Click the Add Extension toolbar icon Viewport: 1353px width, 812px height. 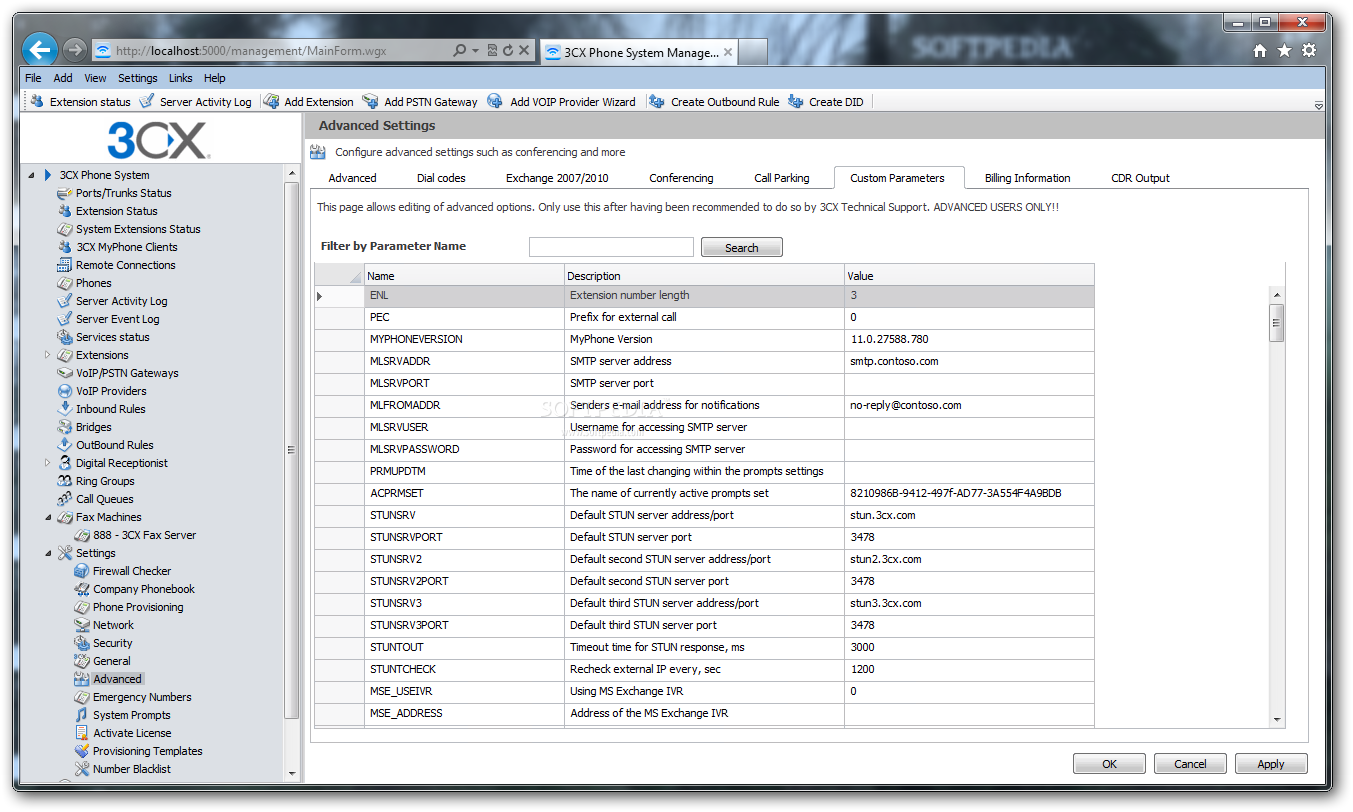pos(271,101)
